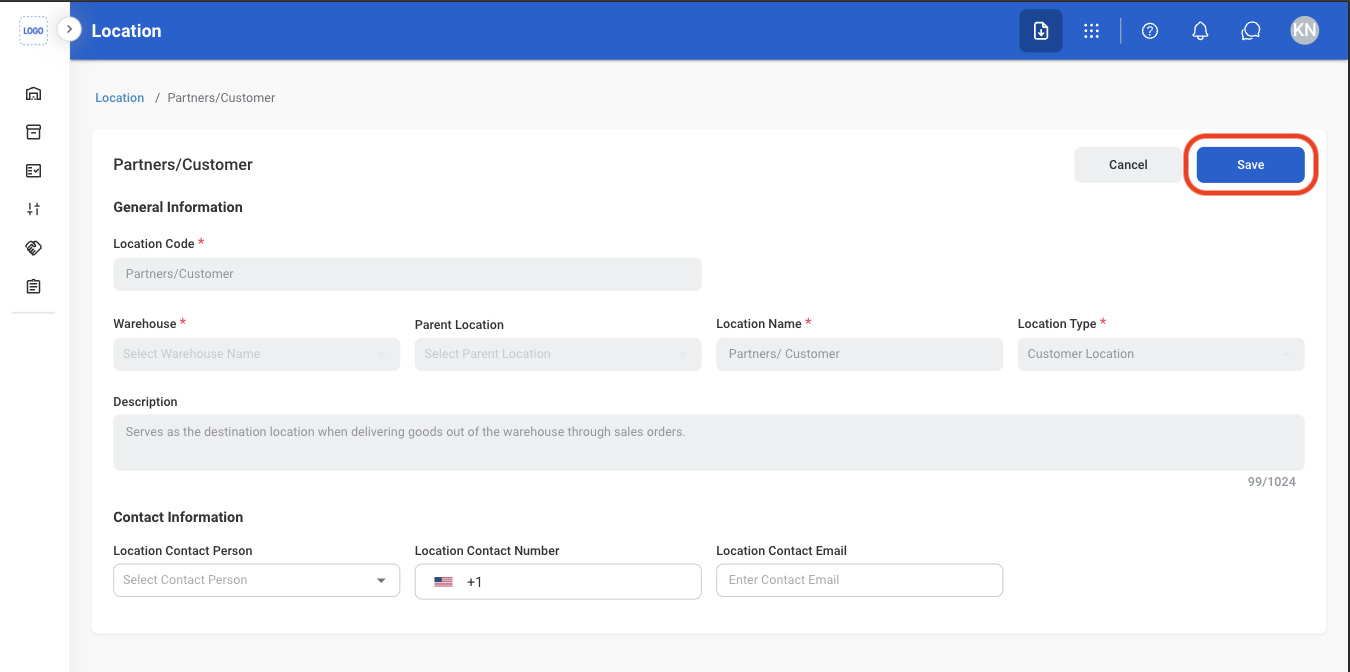Open Select Contact Person dropdown
Image resolution: width=1350 pixels, height=672 pixels.
(x=256, y=580)
